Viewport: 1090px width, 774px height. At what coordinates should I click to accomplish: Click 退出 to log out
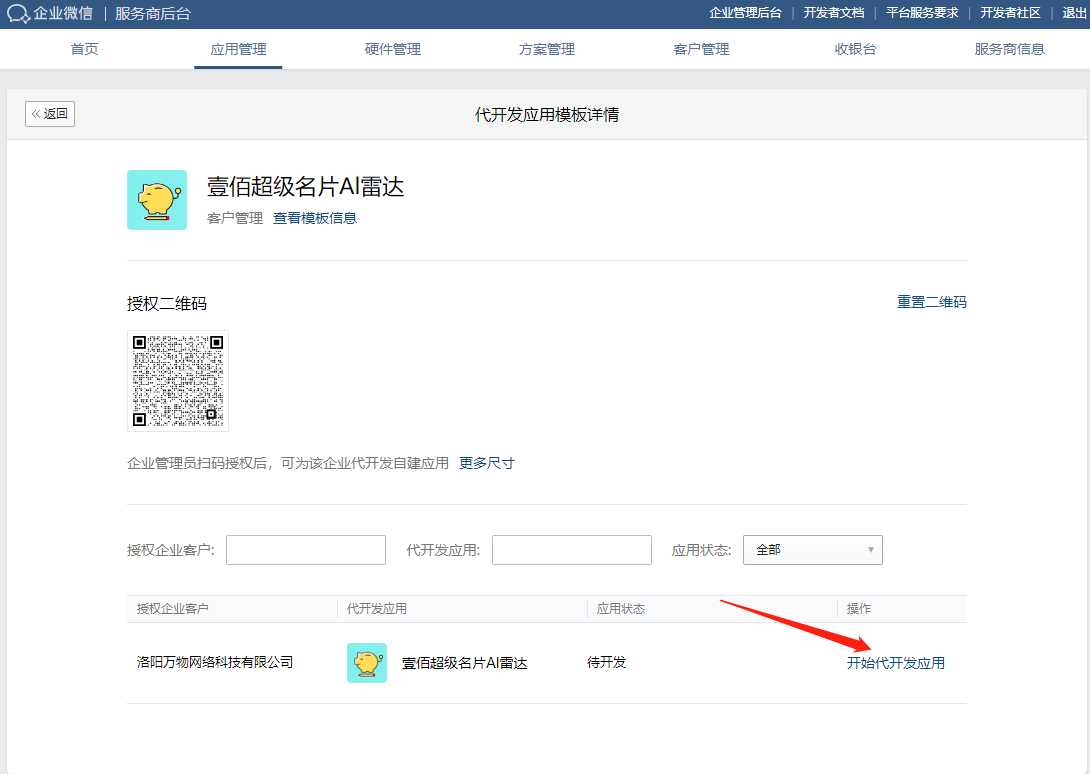coord(1074,13)
